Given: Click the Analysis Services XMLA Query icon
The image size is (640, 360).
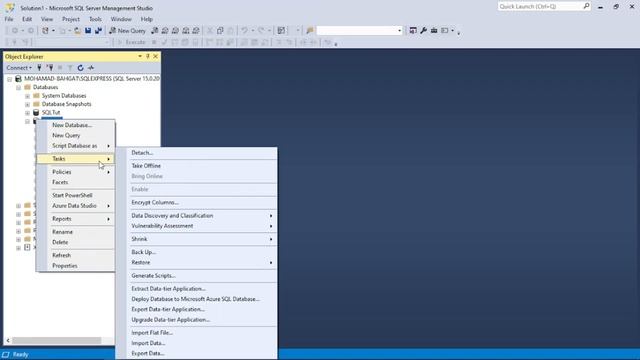Looking at the screenshot, I should pos(186,31).
